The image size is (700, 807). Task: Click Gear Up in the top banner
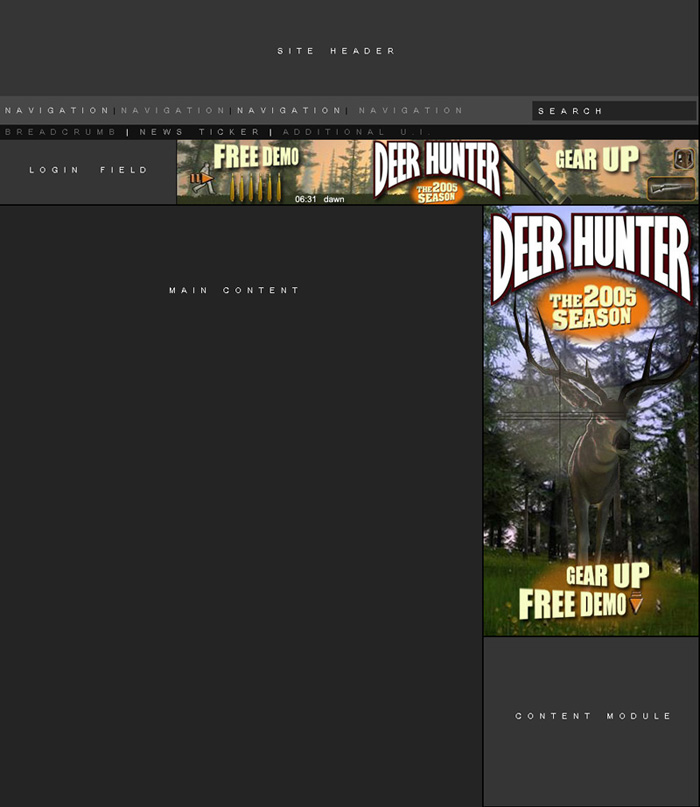pos(597,159)
